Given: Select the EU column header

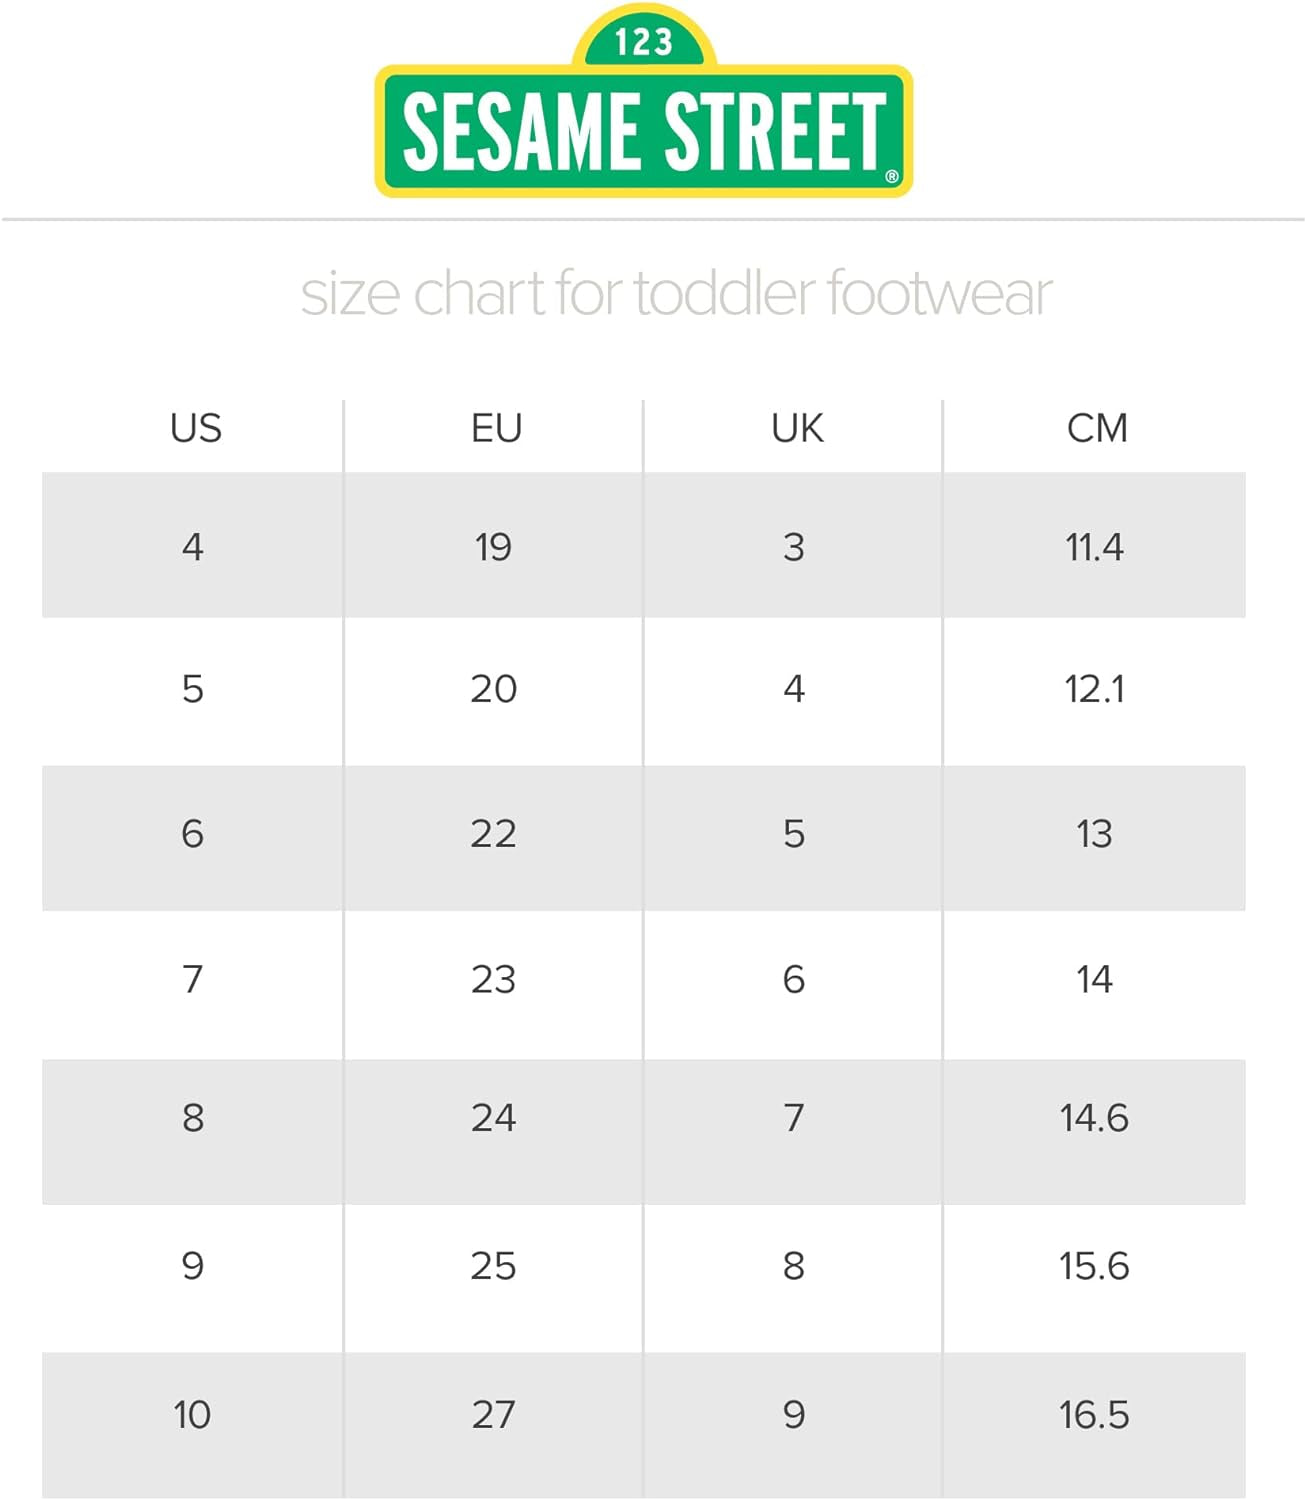Looking at the screenshot, I should (496, 428).
